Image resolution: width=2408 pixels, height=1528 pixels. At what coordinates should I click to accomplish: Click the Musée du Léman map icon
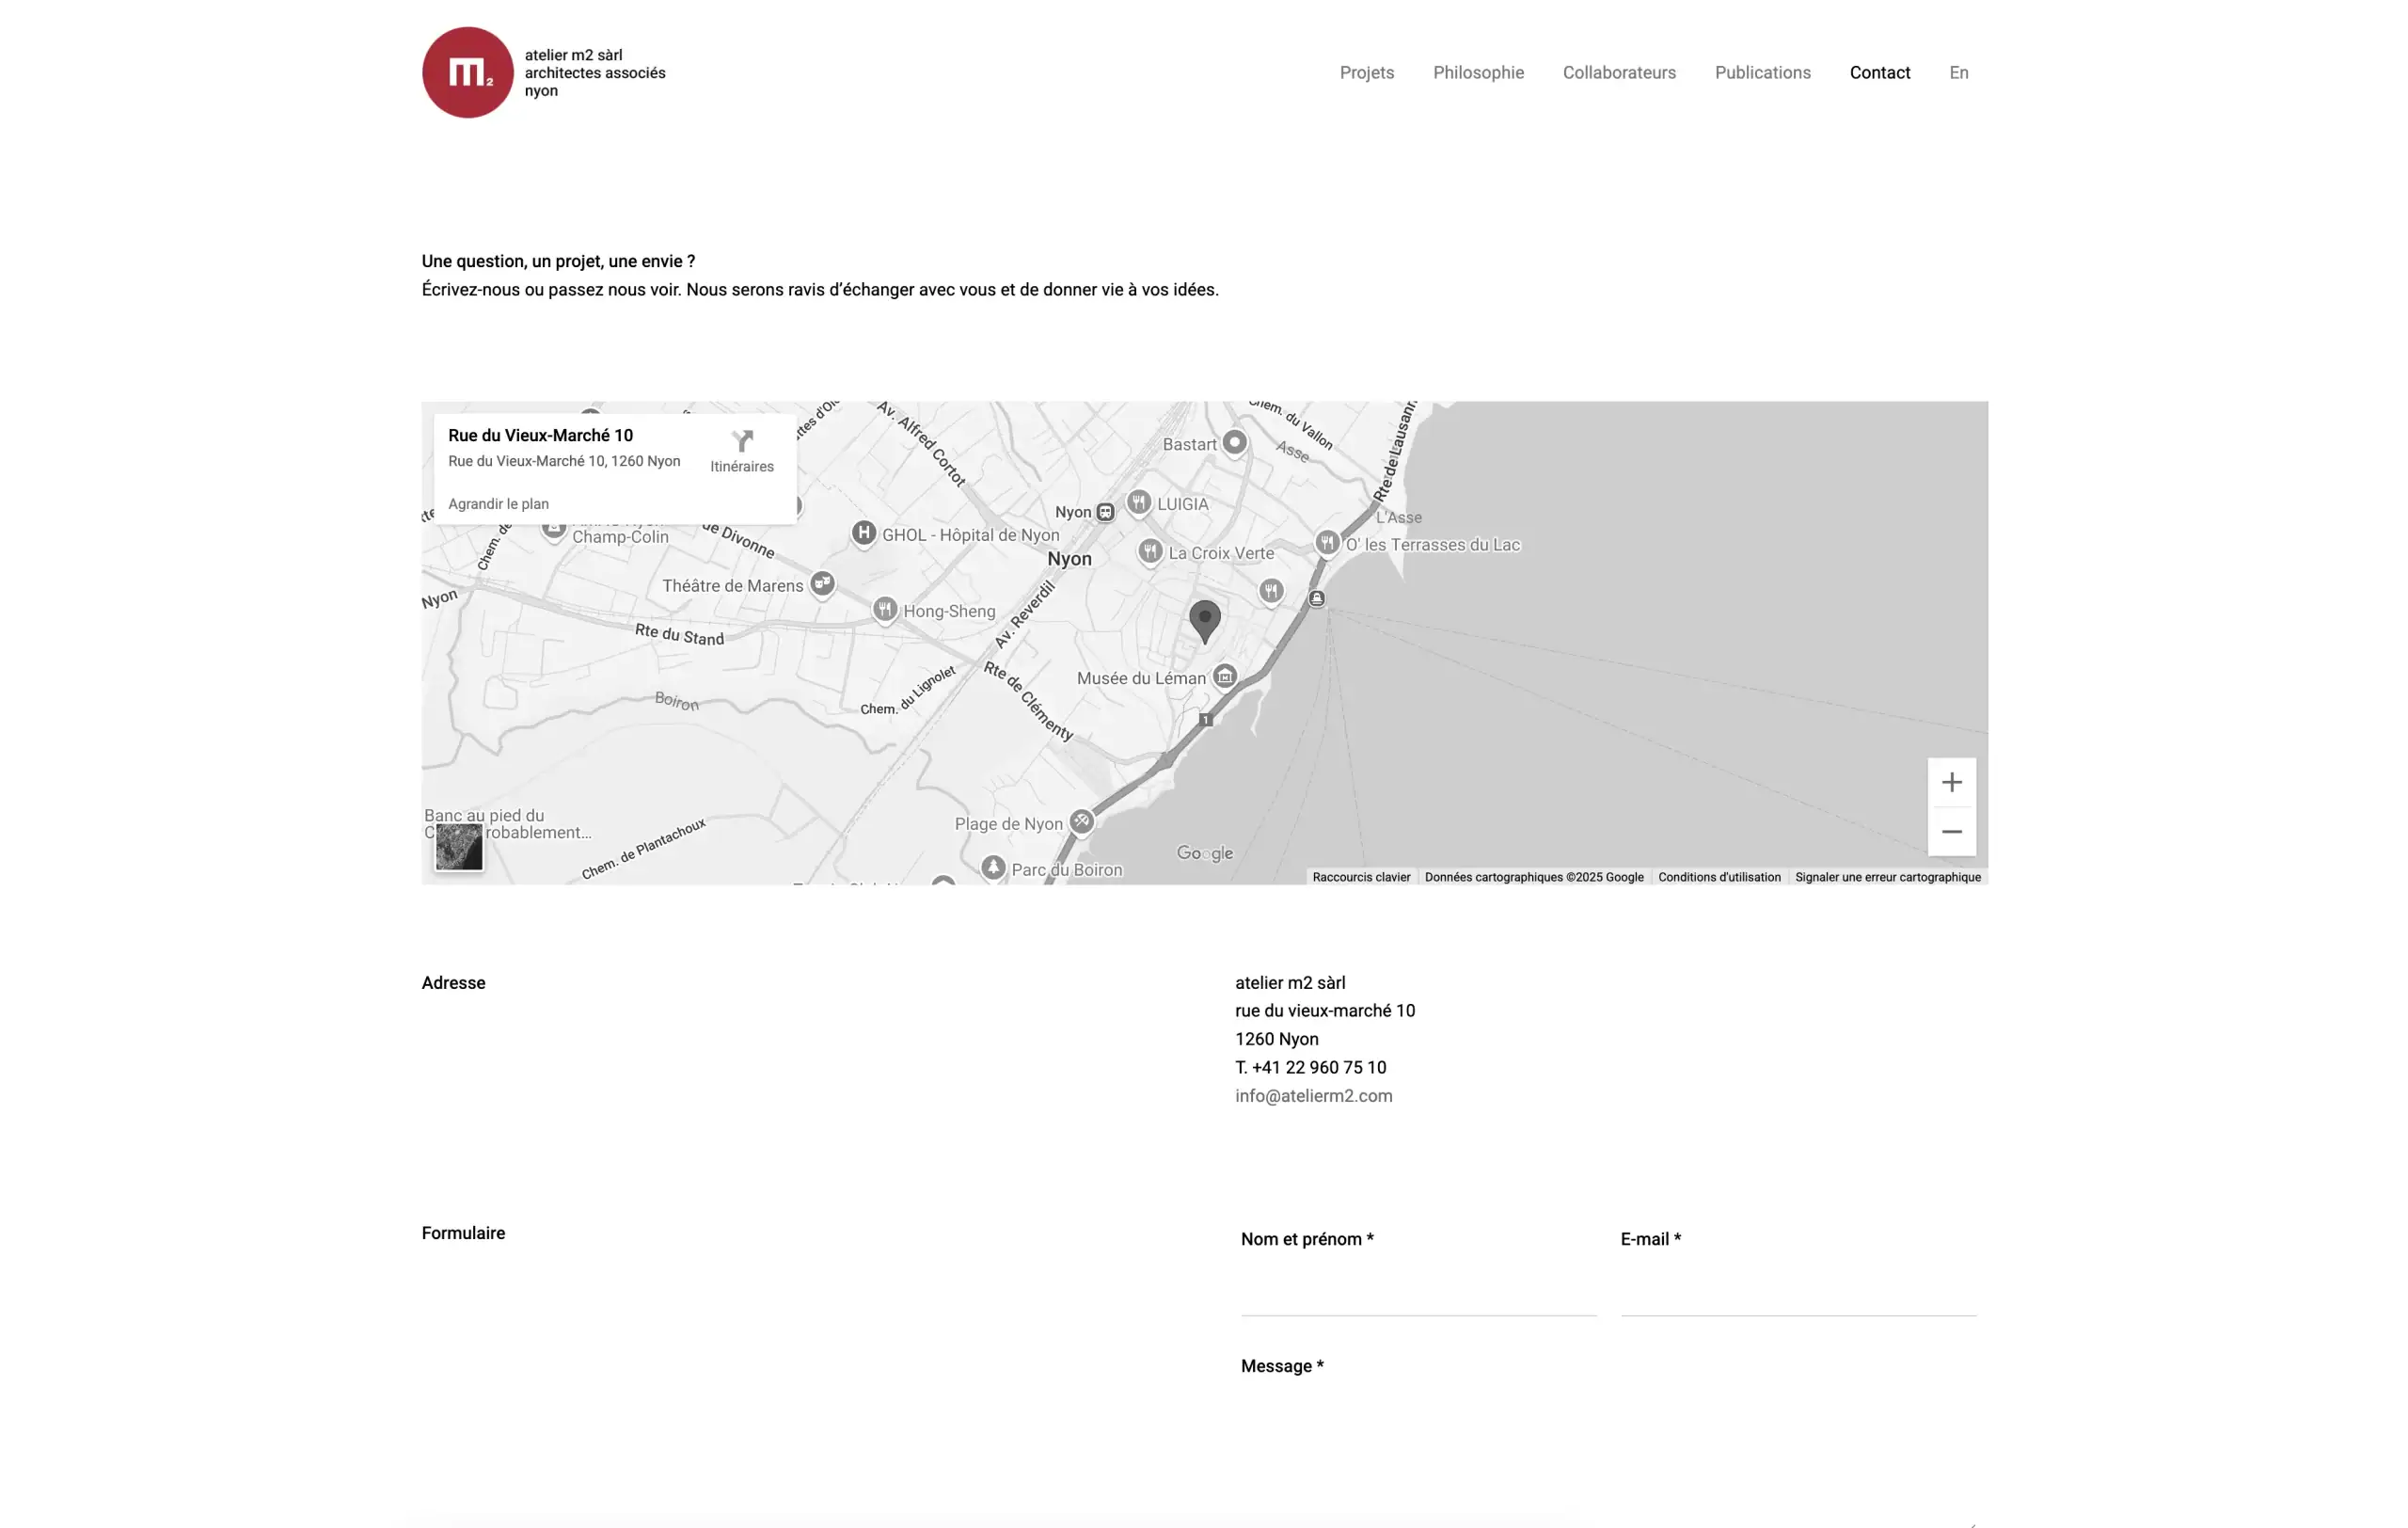(x=1224, y=677)
